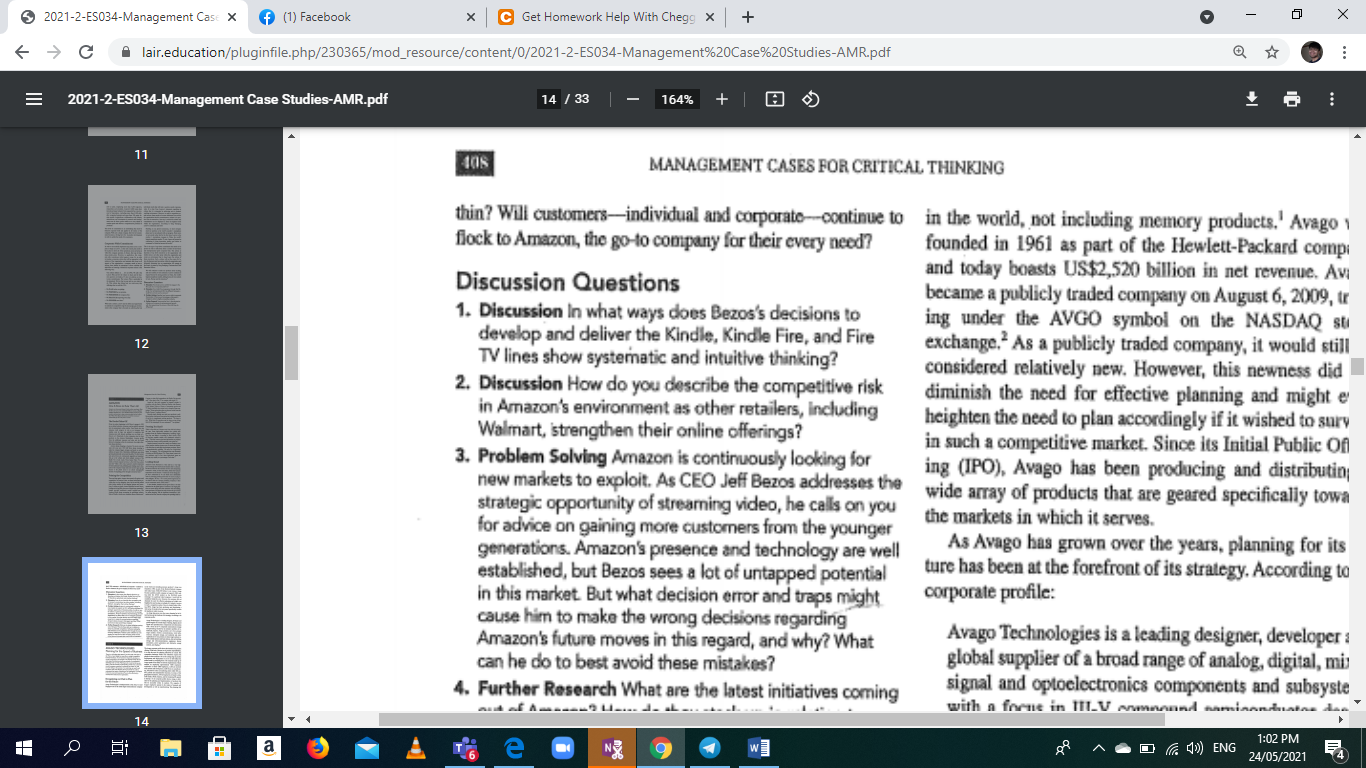Open Microsoft Word from the taskbar
The height and width of the screenshot is (768, 1366).
pos(758,748)
